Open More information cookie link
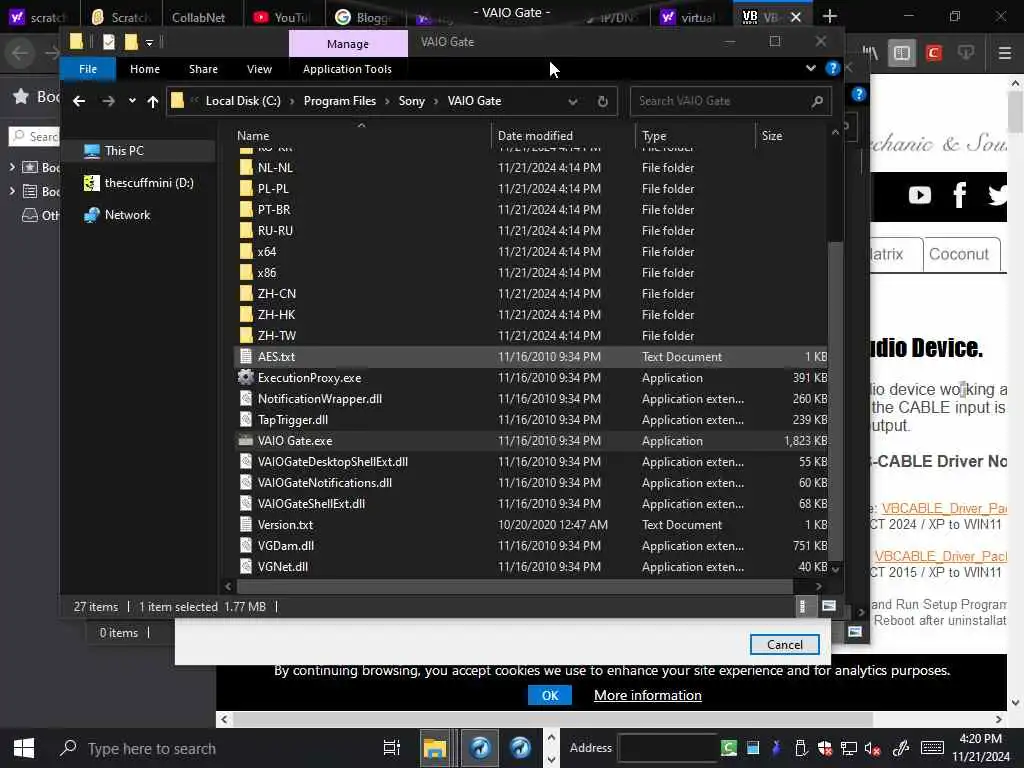Screen dimensions: 1024x768 pyautogui.click(x=647, y=696)
